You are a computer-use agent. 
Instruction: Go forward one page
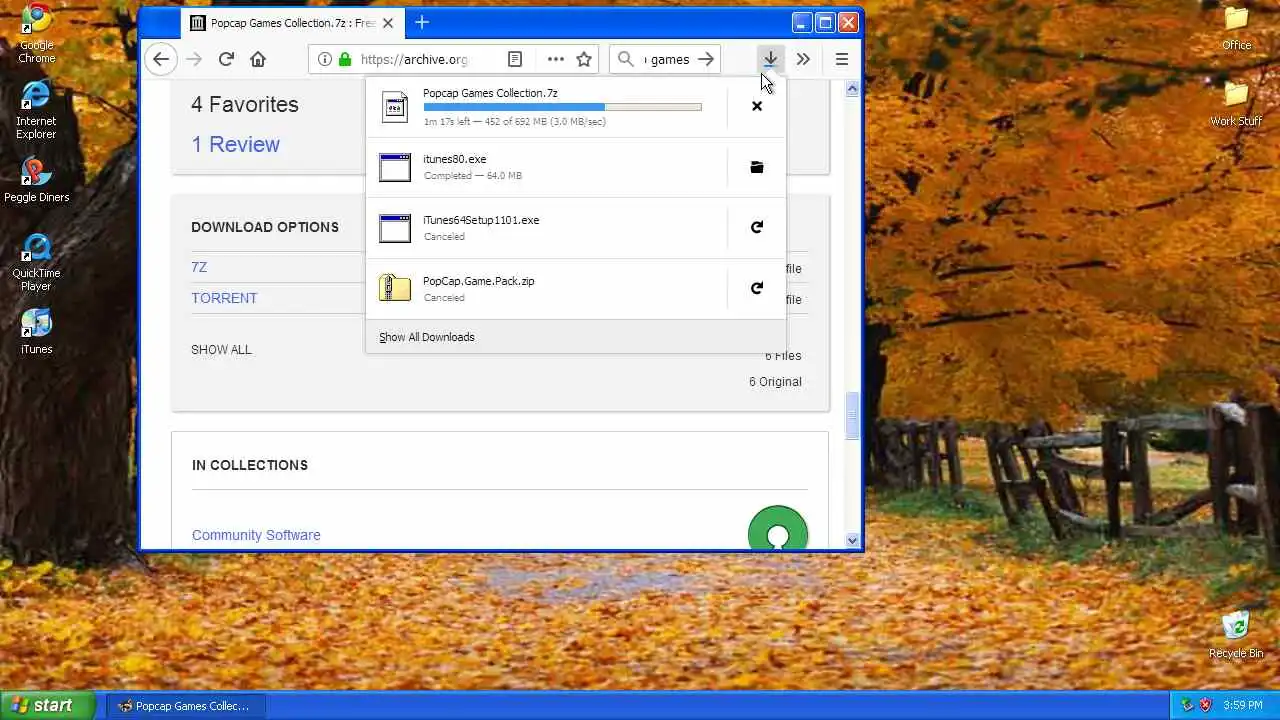click(194, 59)
